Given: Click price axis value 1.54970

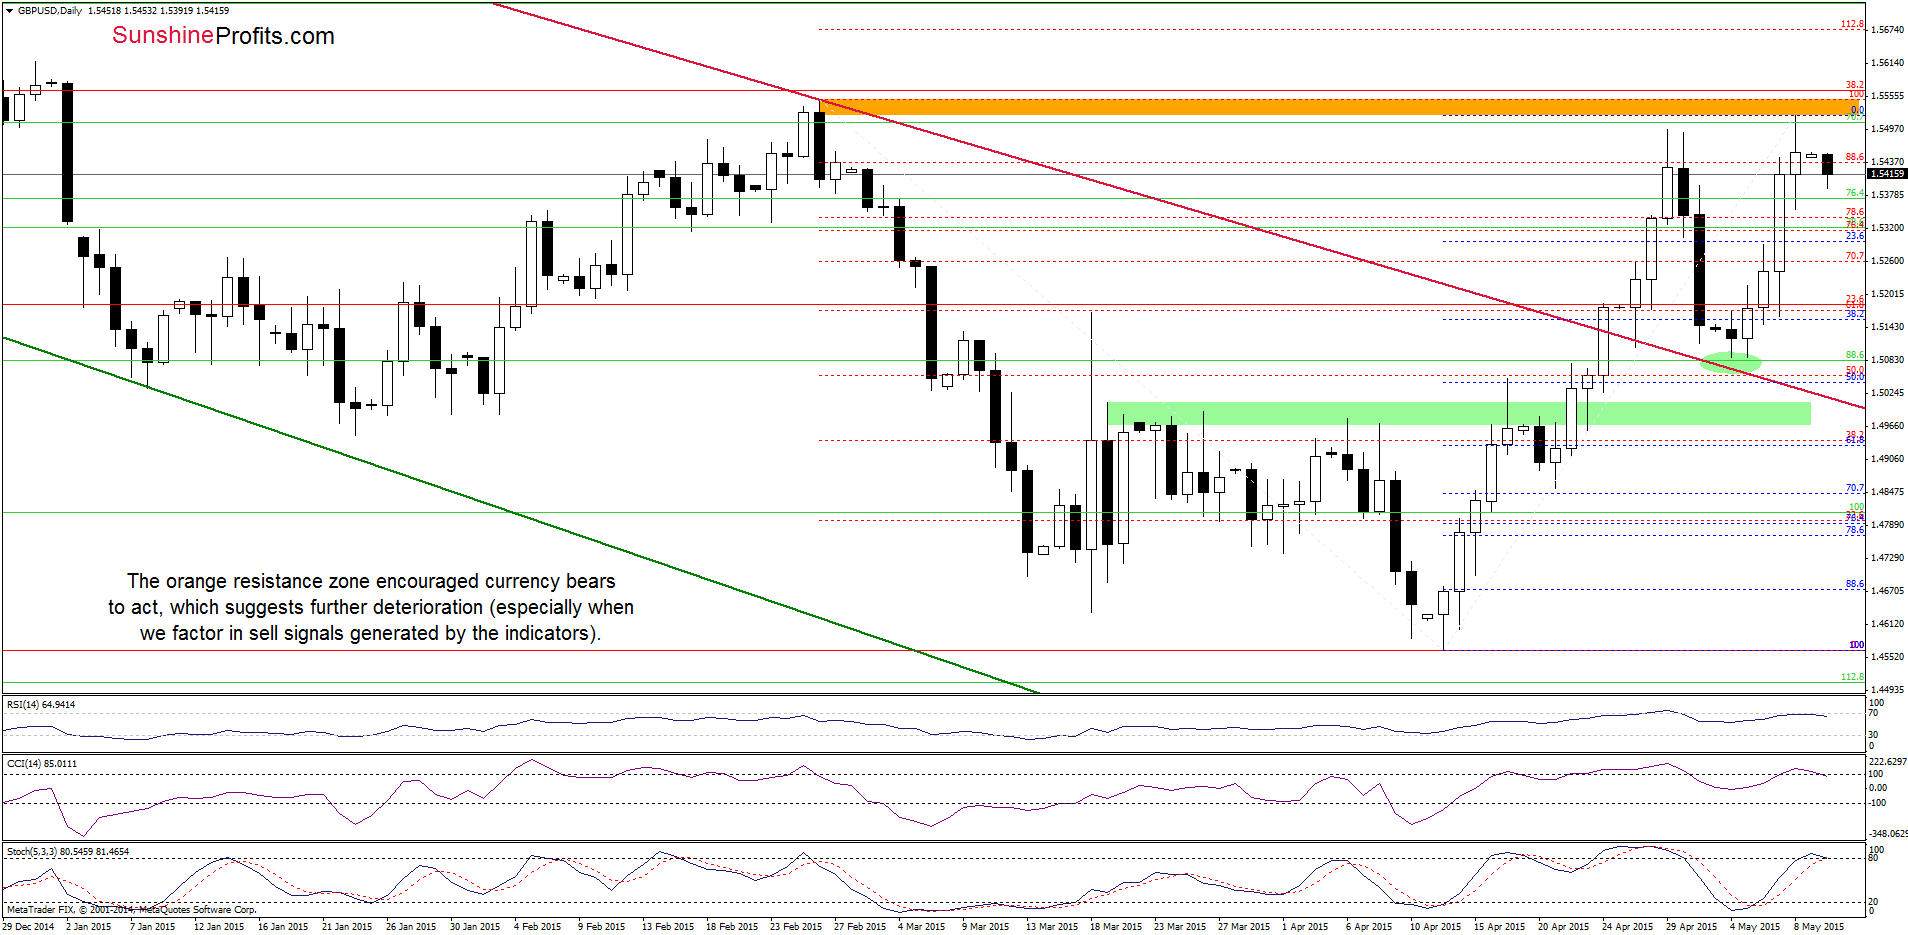Looking at the screenshot, I should pyautogui.click(x=1887, y=129).
